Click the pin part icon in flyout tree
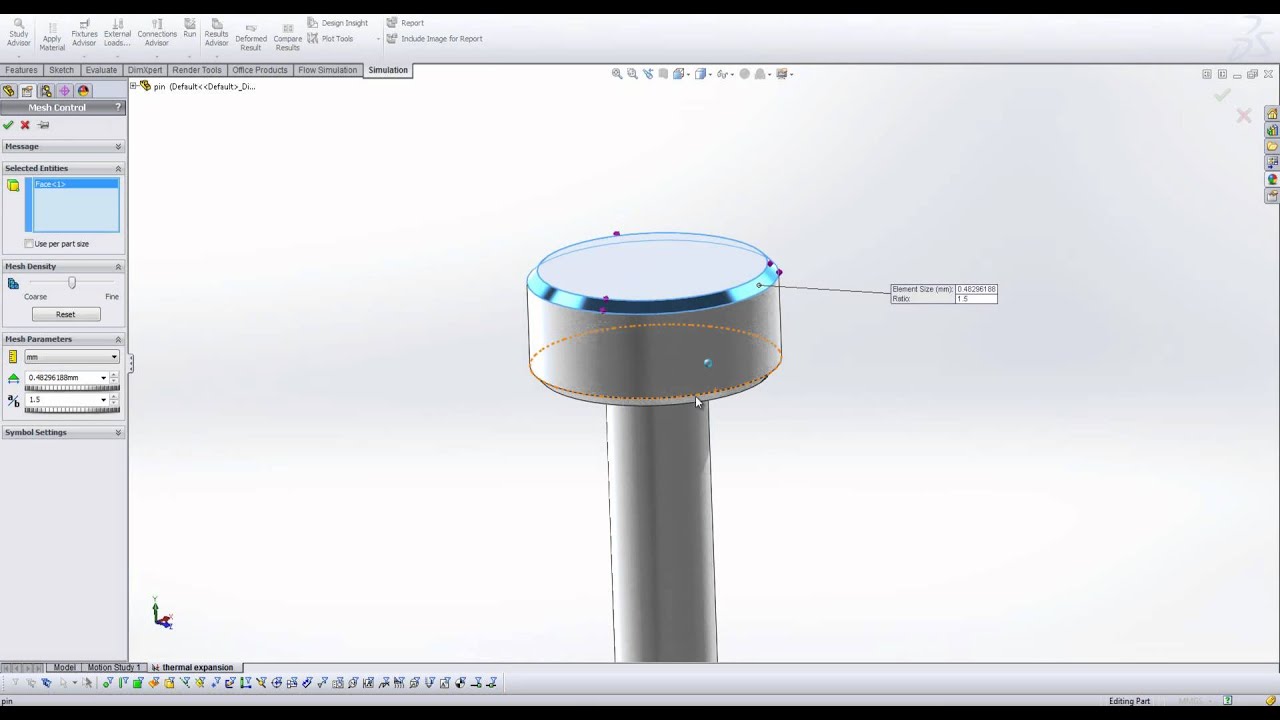1280x720 pixels. (x=146, y=86)
